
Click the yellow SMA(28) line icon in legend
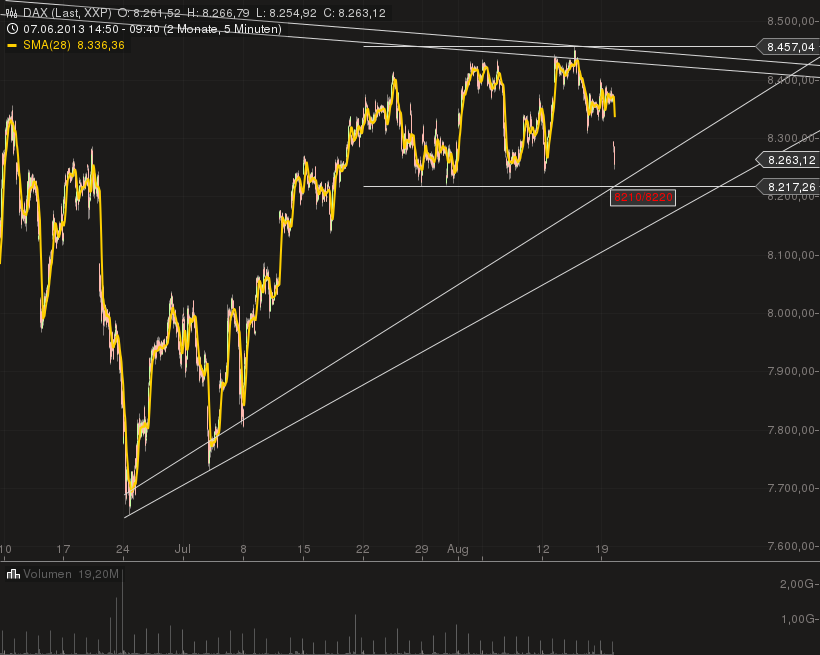coord(12,44)
